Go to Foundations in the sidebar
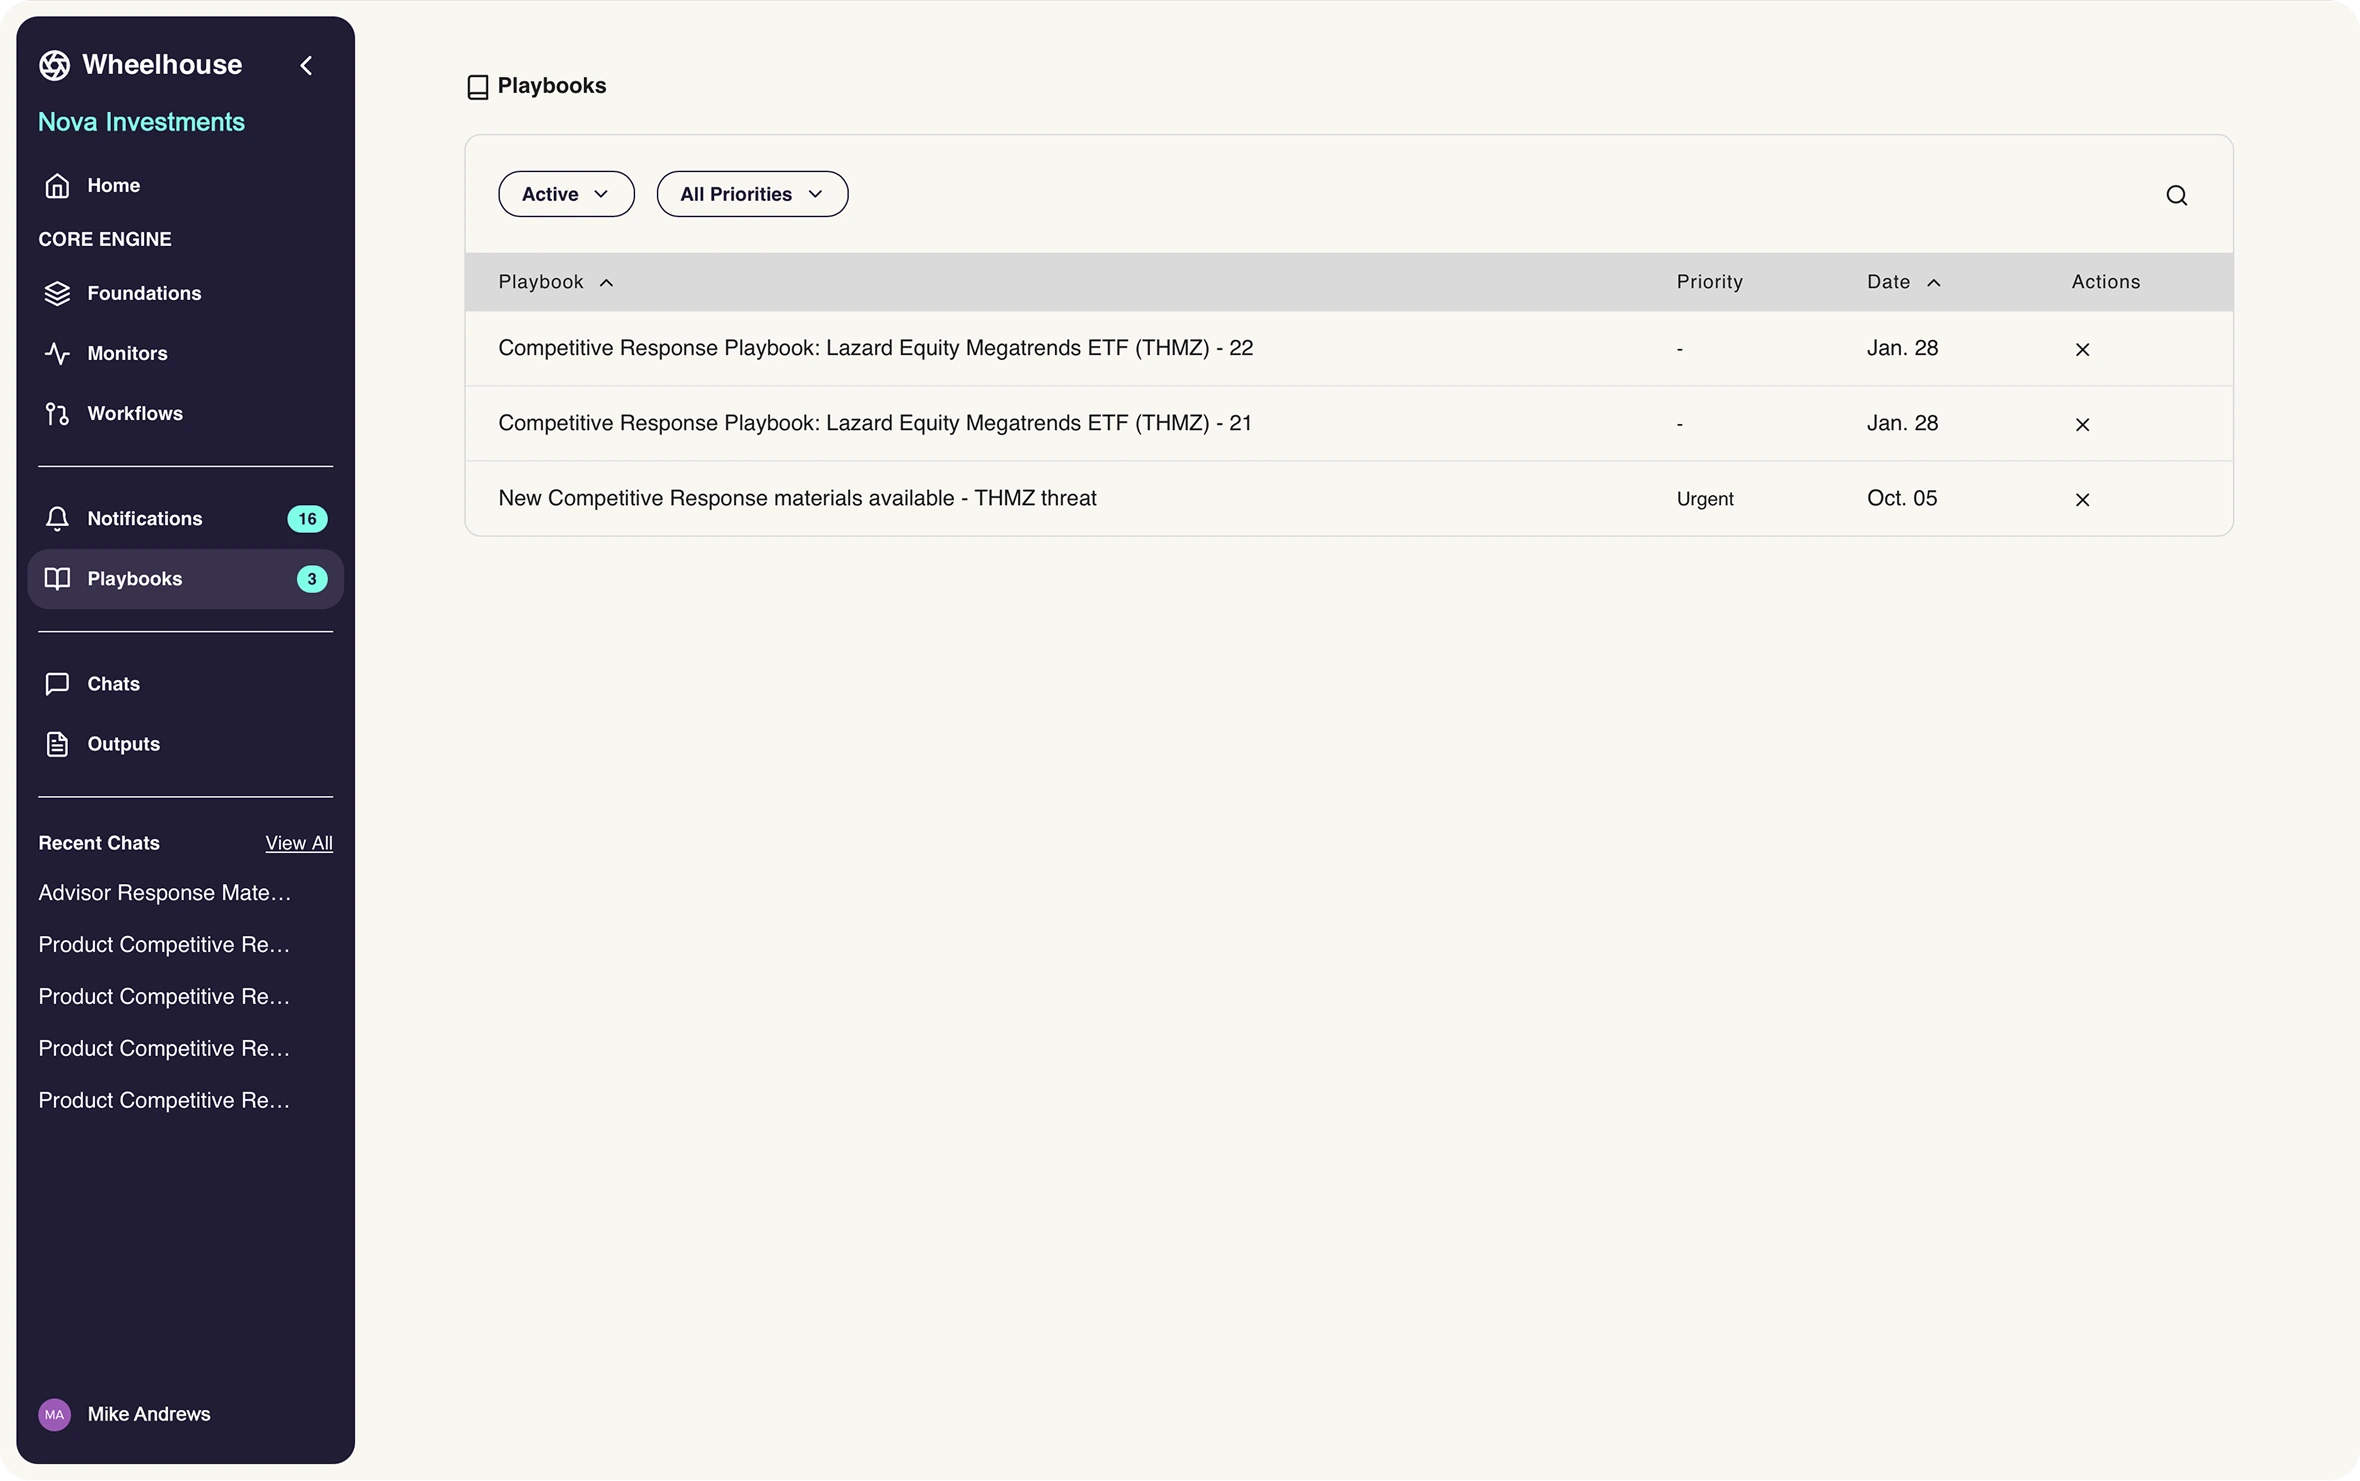 pos(143,293)
